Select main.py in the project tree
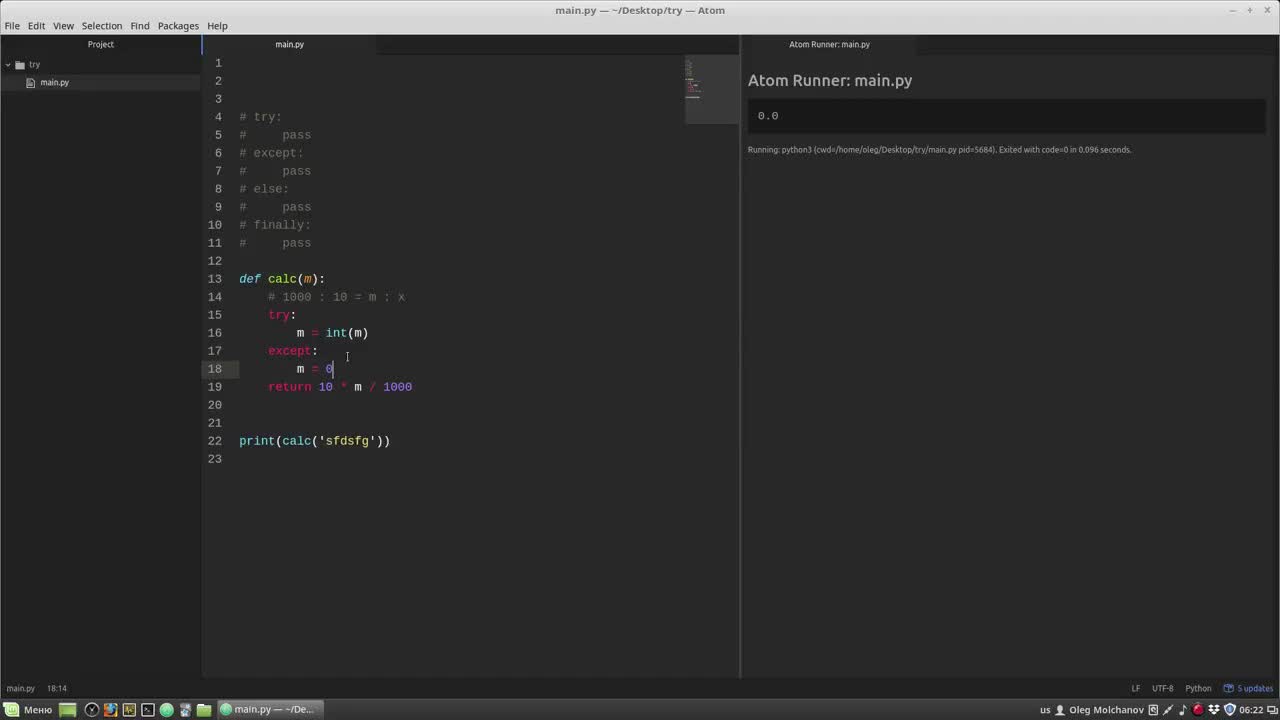The width and height of the screenshot is (1280, 720). (54, 83)
